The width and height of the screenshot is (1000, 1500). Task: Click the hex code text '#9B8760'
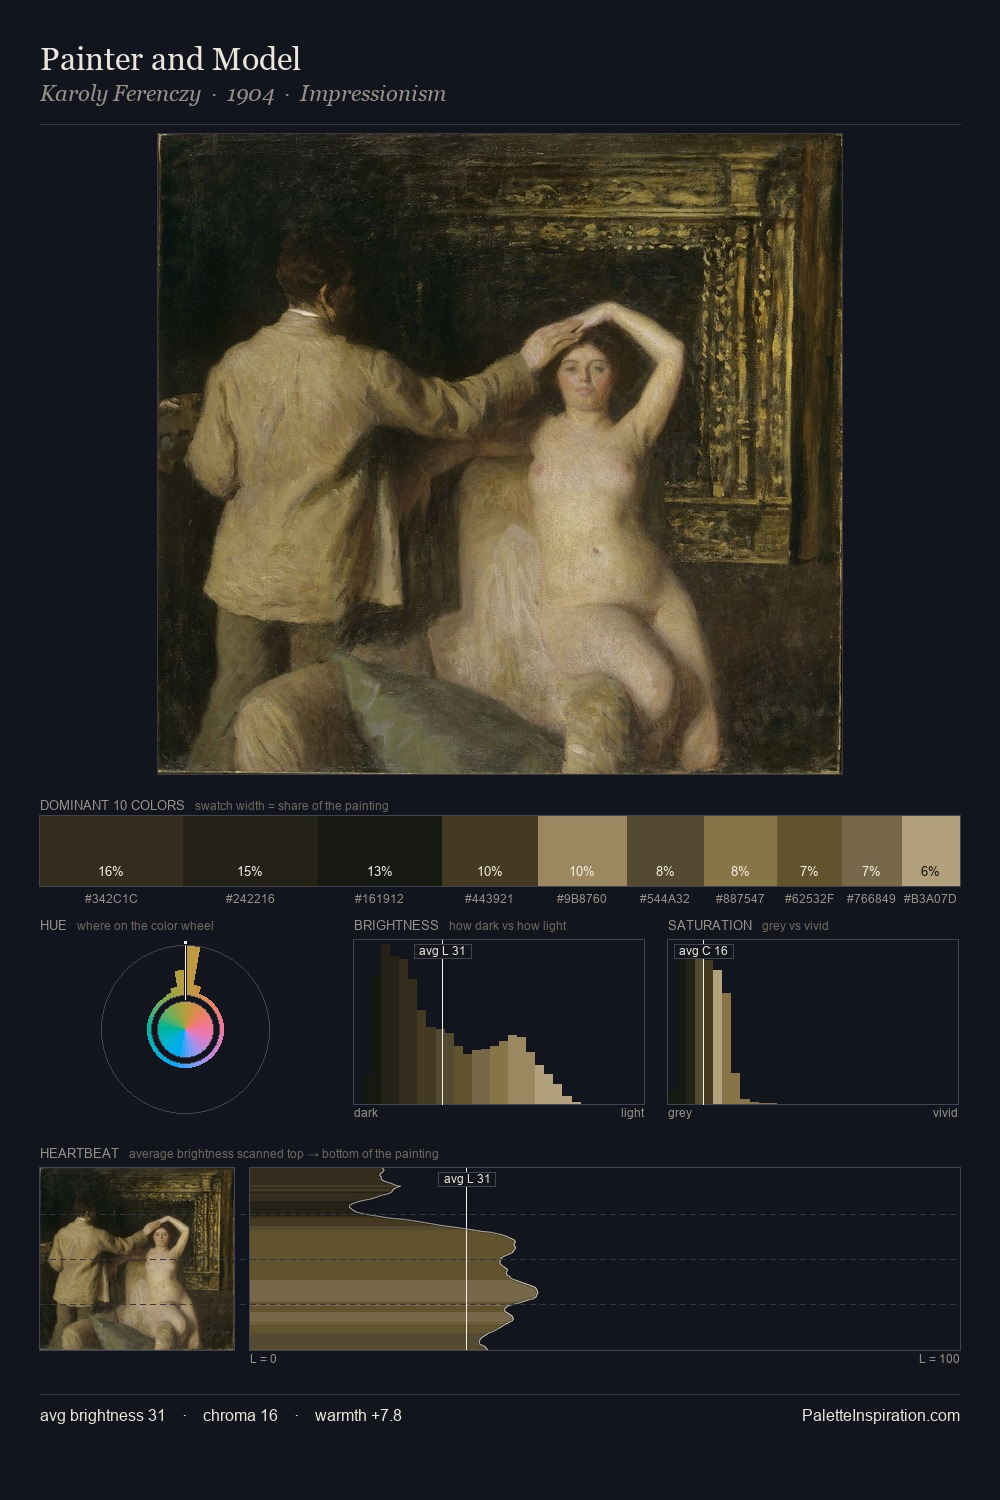click(x=582, y=898)
